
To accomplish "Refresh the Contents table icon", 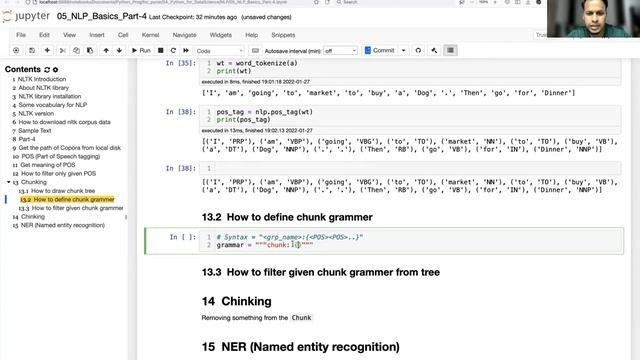I will 47,70.
